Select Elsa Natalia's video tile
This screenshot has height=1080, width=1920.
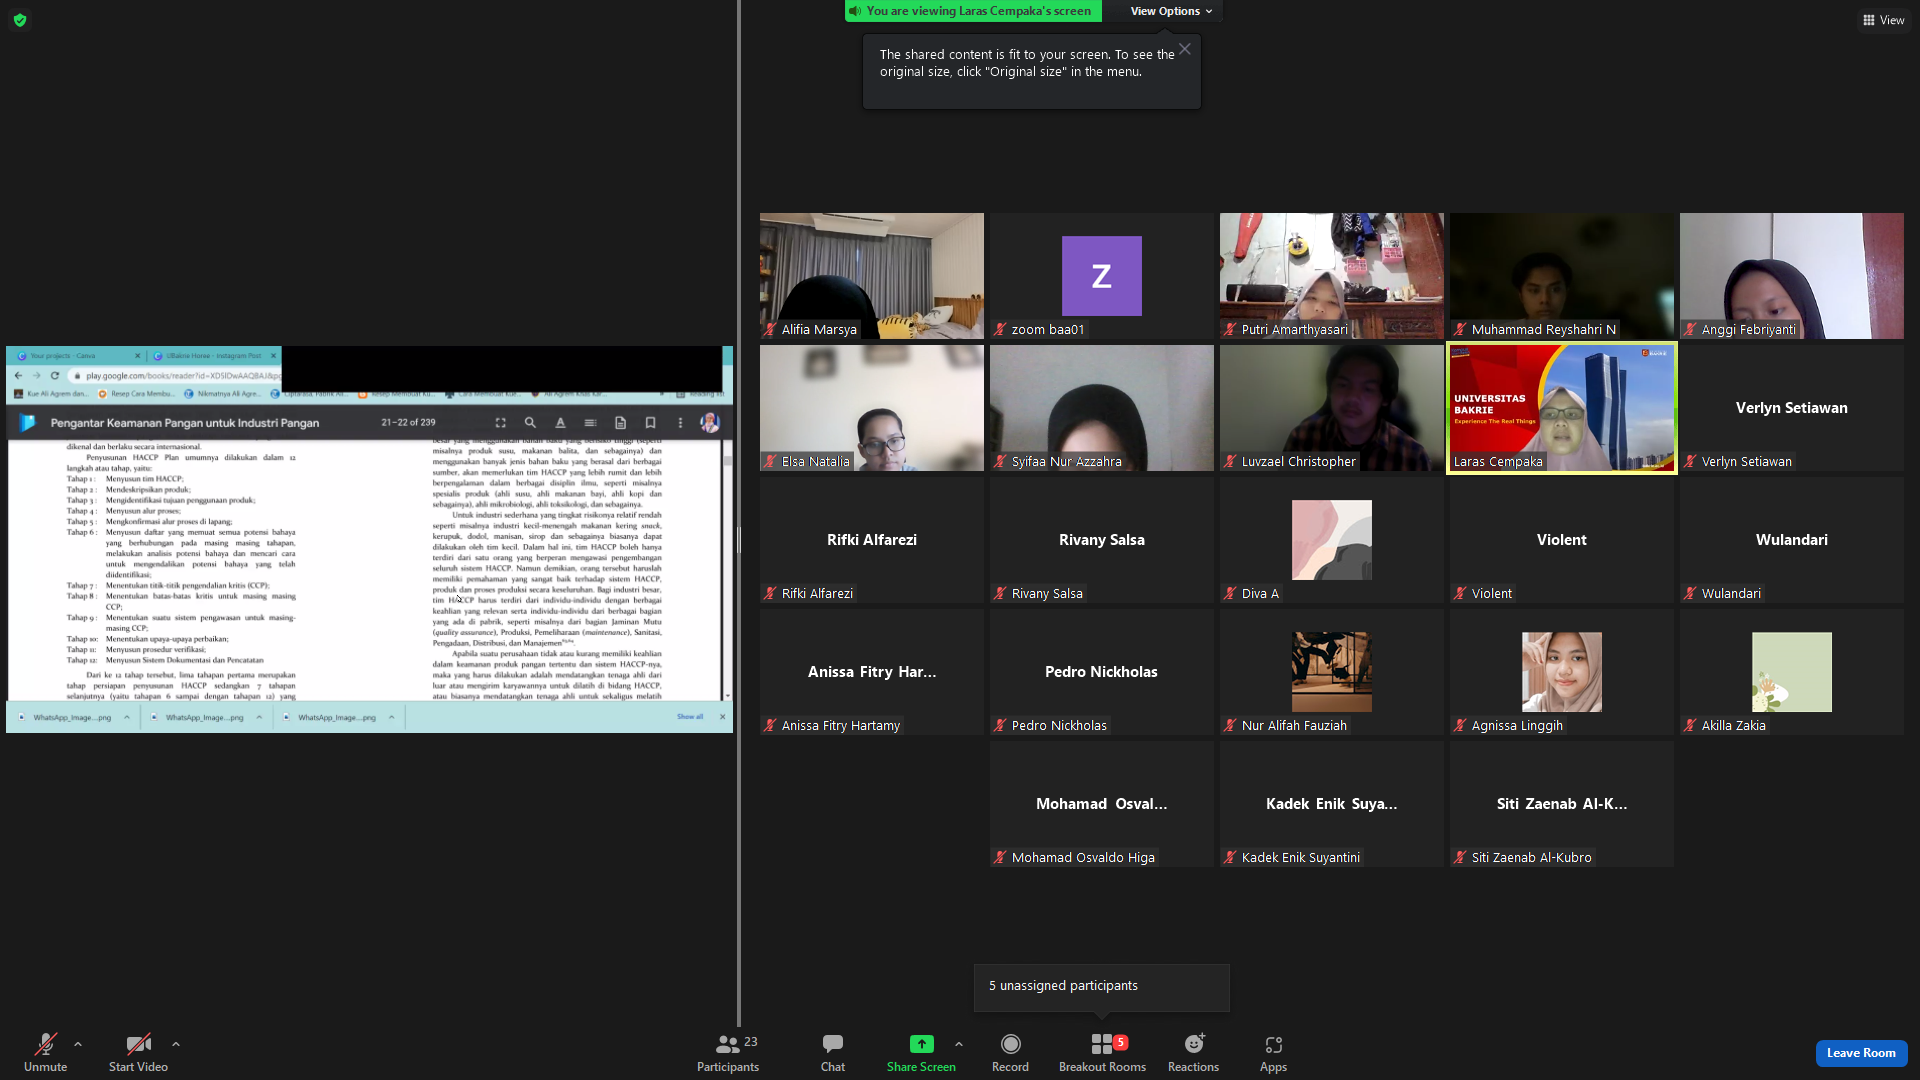(x=872, y=408)
